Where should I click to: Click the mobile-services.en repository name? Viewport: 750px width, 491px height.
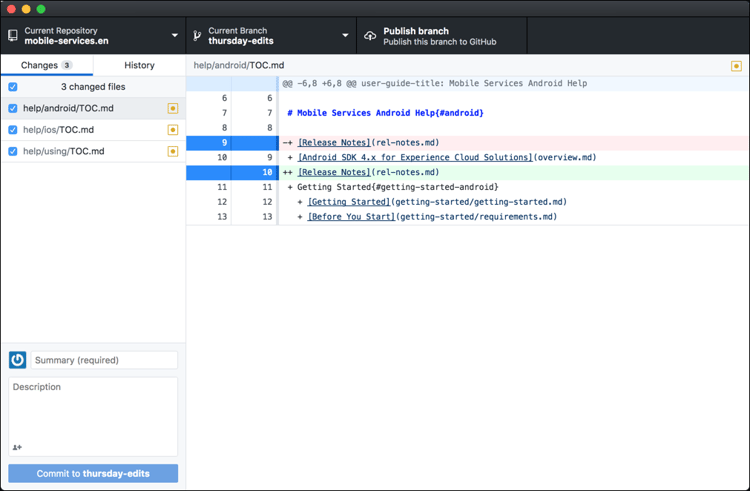coord(66,41)
